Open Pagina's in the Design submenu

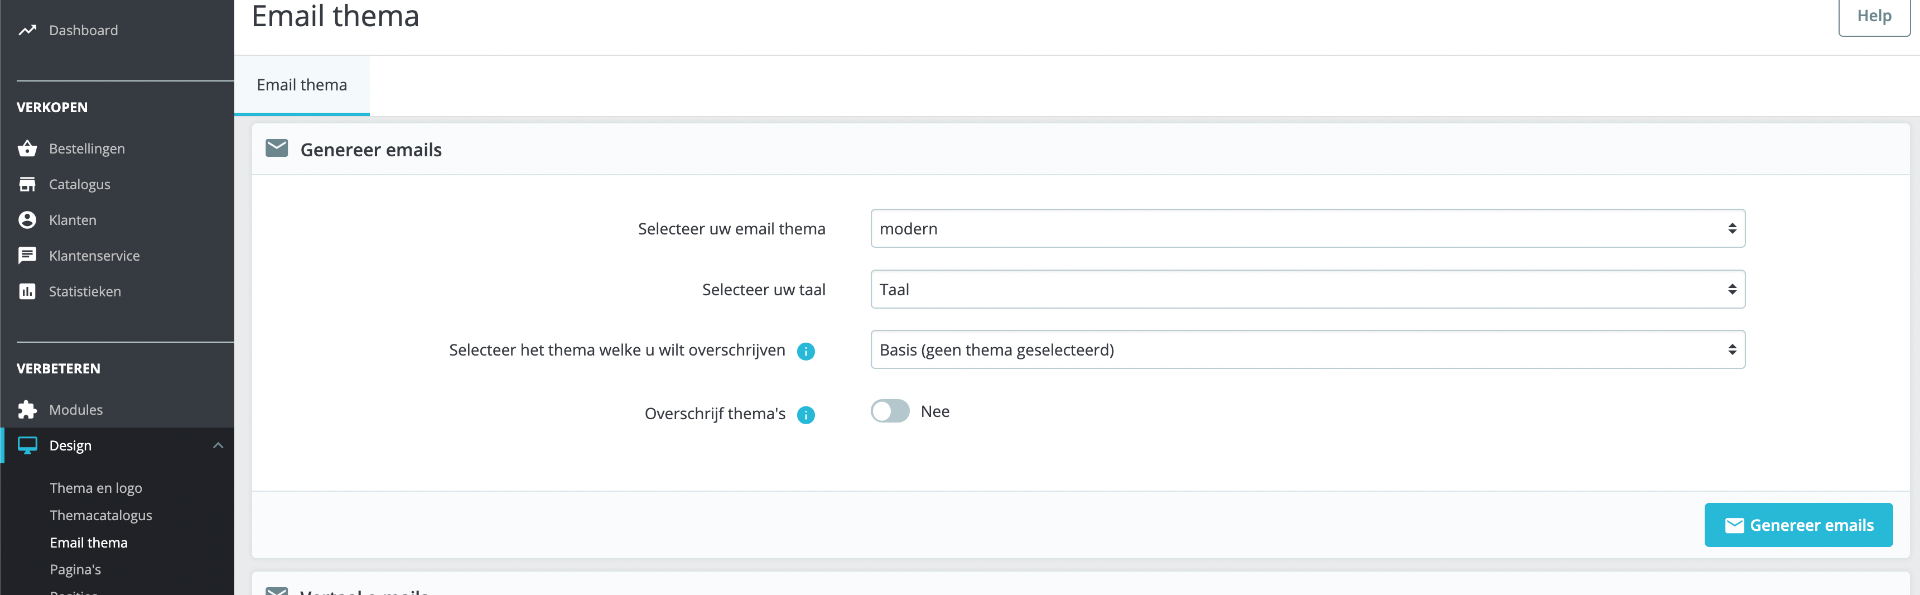(76, 570)
